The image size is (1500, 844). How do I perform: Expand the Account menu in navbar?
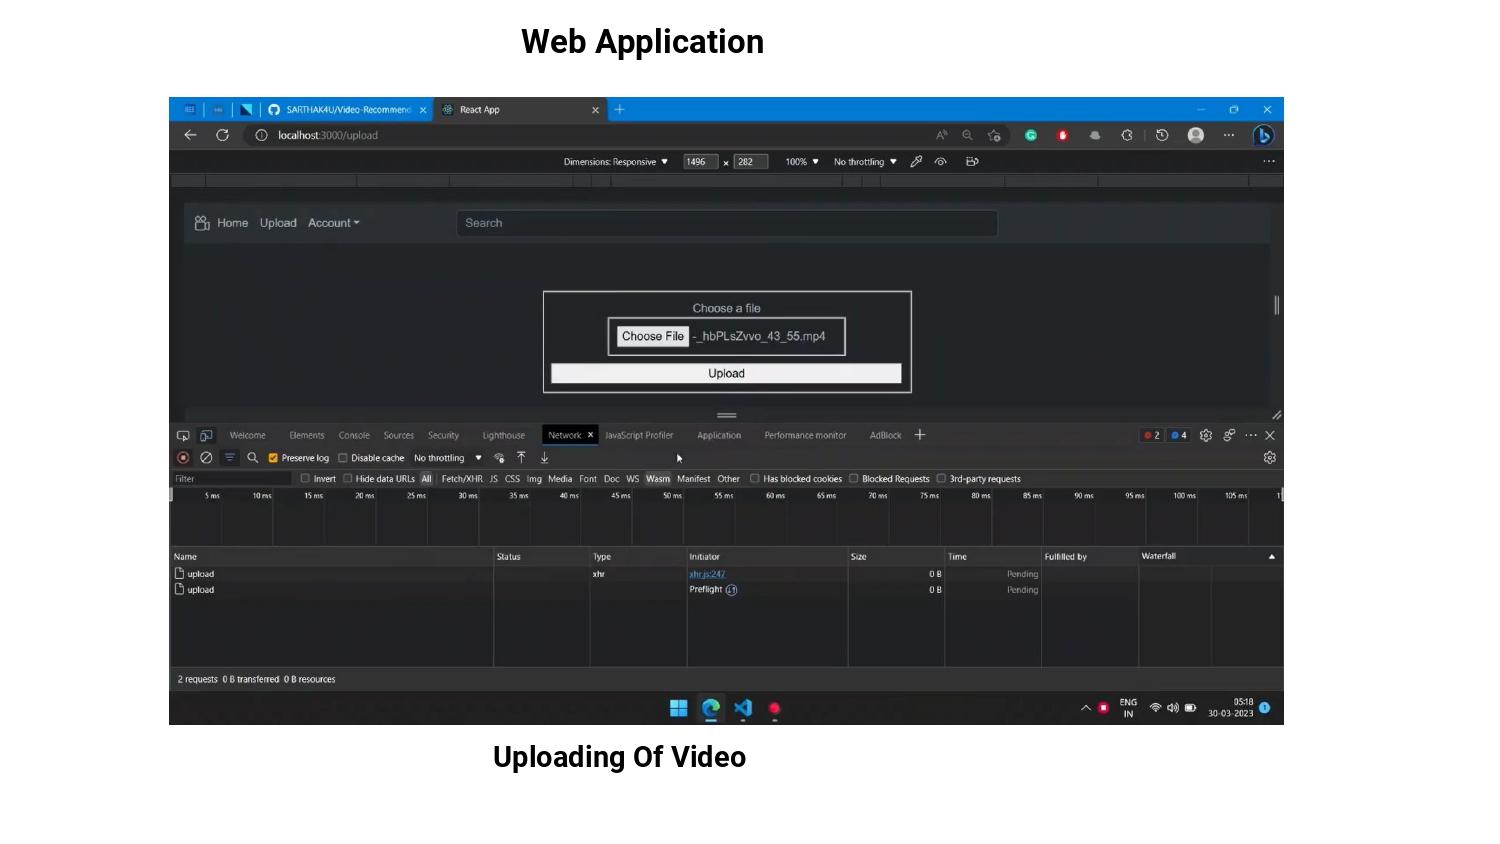(333, 222)
